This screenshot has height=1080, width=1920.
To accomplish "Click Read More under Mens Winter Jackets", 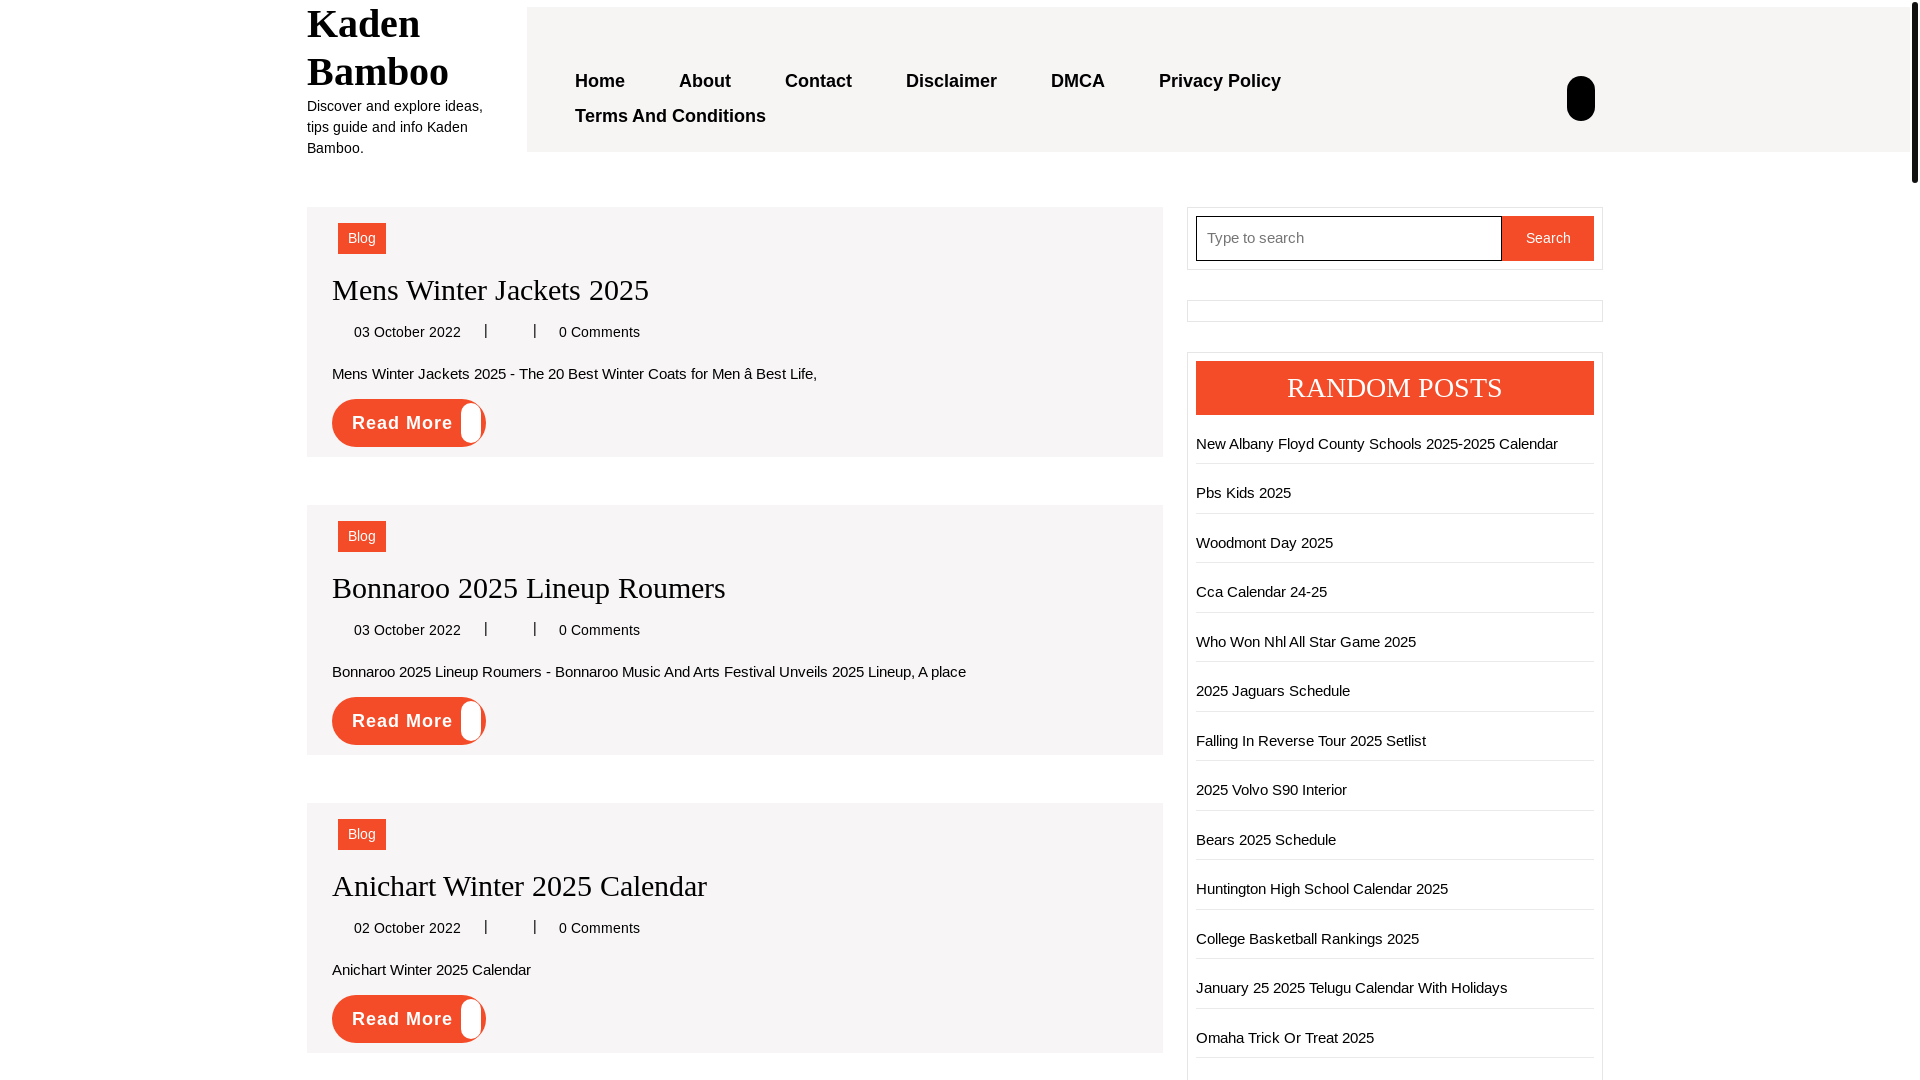I will [x=408, y=423].
